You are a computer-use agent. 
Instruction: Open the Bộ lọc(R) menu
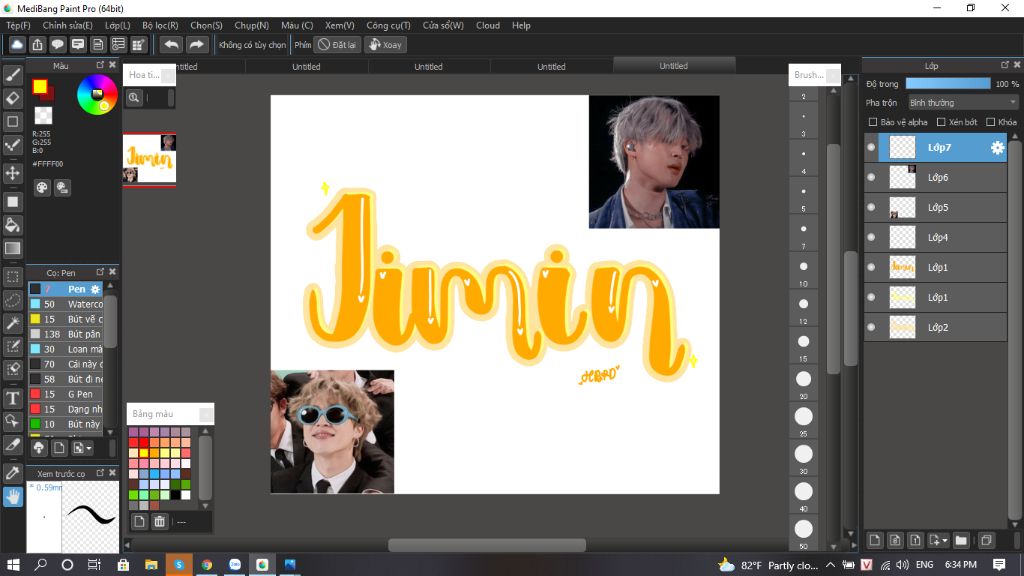tap(160, 25)
